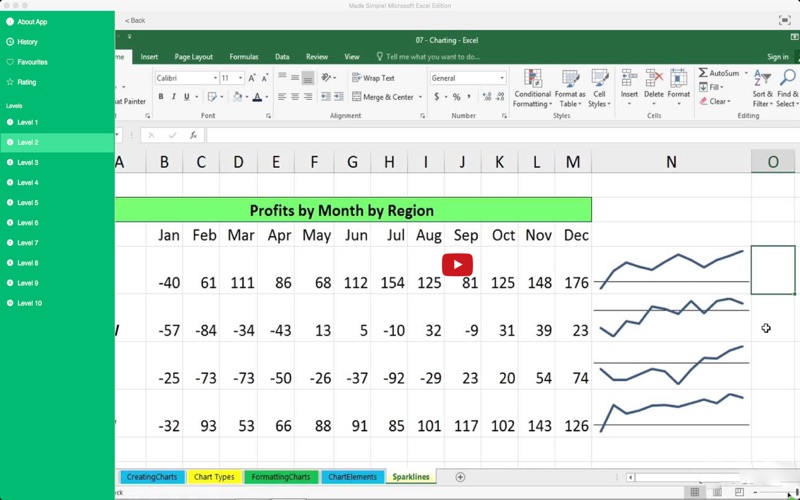This screenshot has width=800, height=500.
Task: Click Sign in on the ribbon
Action: pos(778,57)
